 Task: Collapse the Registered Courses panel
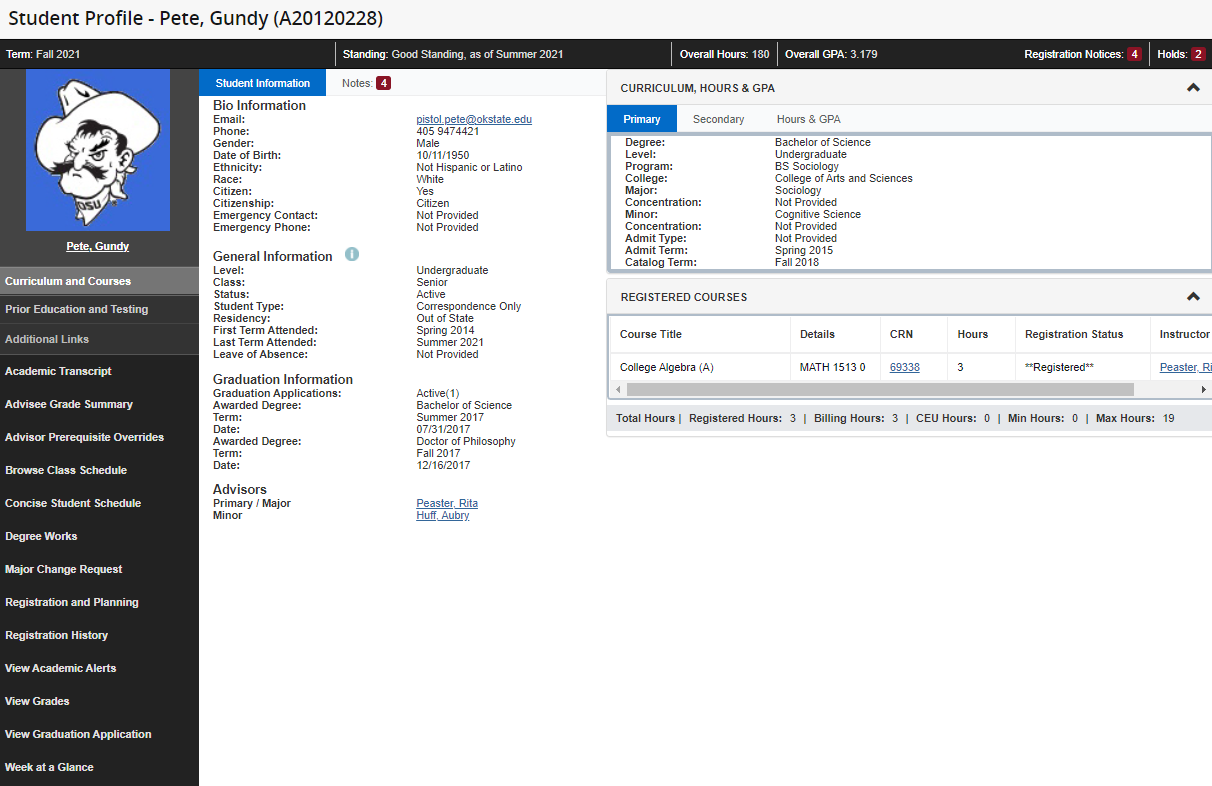click(1192, 296)
